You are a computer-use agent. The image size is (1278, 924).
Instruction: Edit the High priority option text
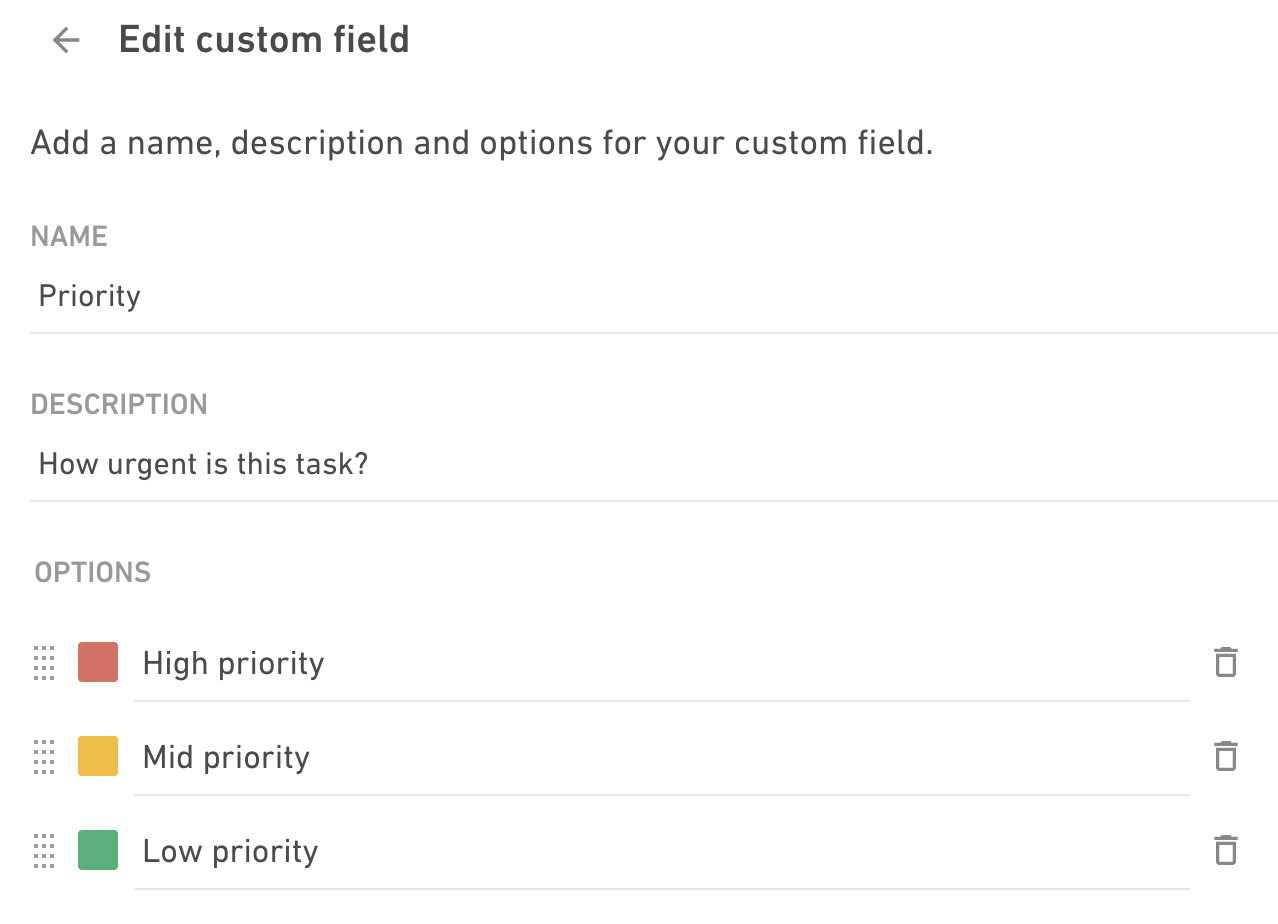(x=661, y=665)
